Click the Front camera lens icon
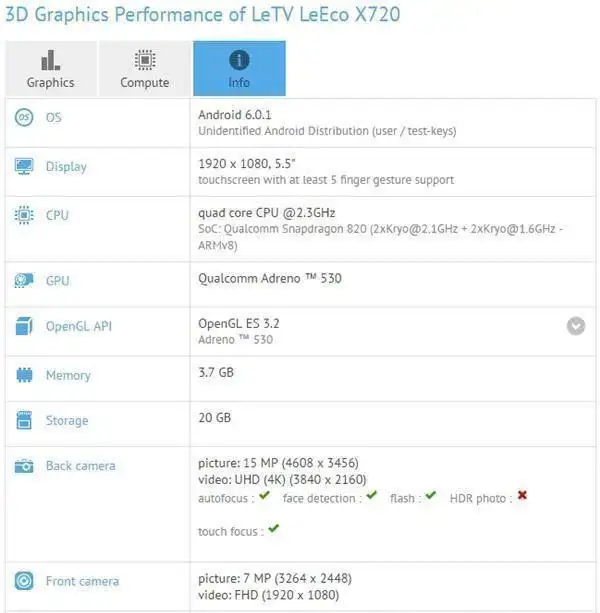This screenshot has height=613, width=600. 24,581
